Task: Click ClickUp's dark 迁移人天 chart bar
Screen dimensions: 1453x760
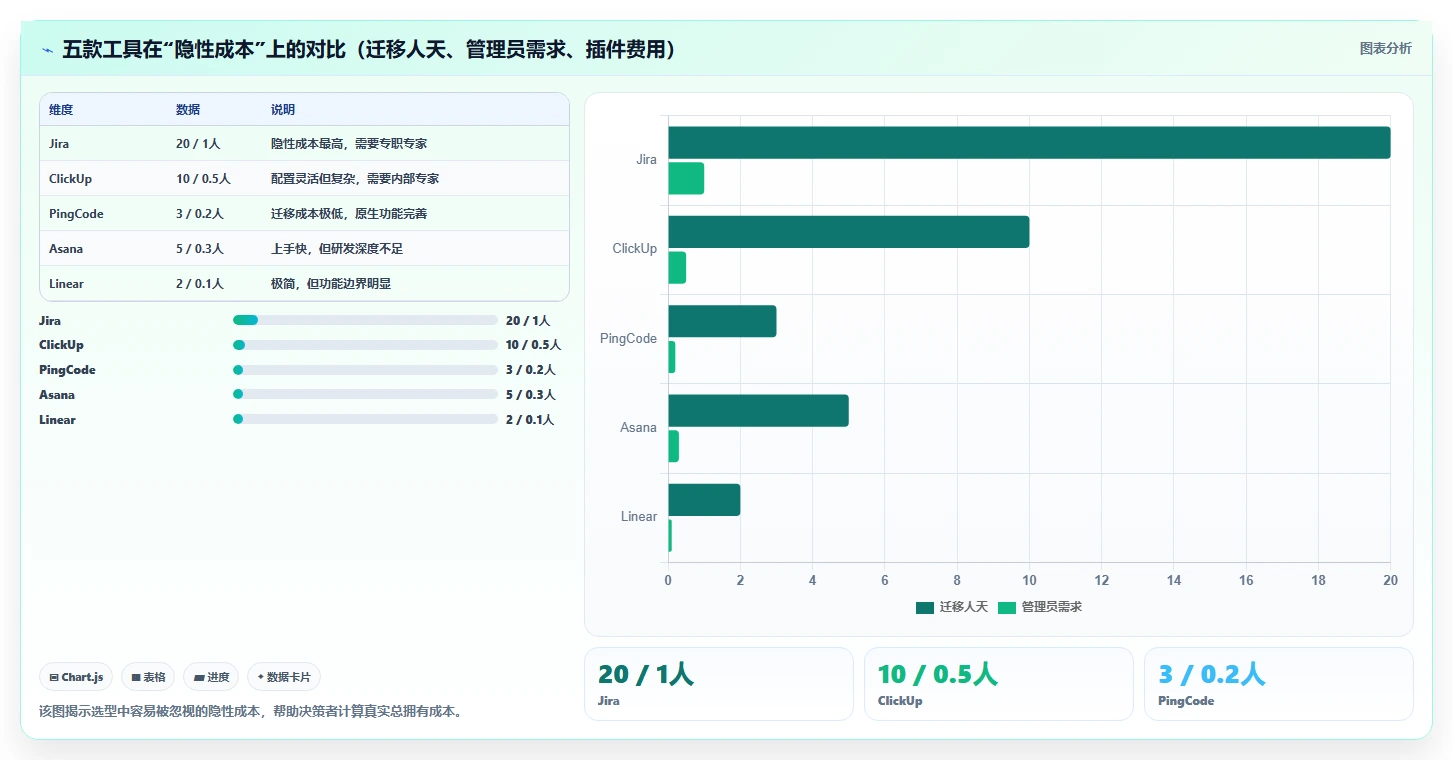Action: (x=848, y=232)
